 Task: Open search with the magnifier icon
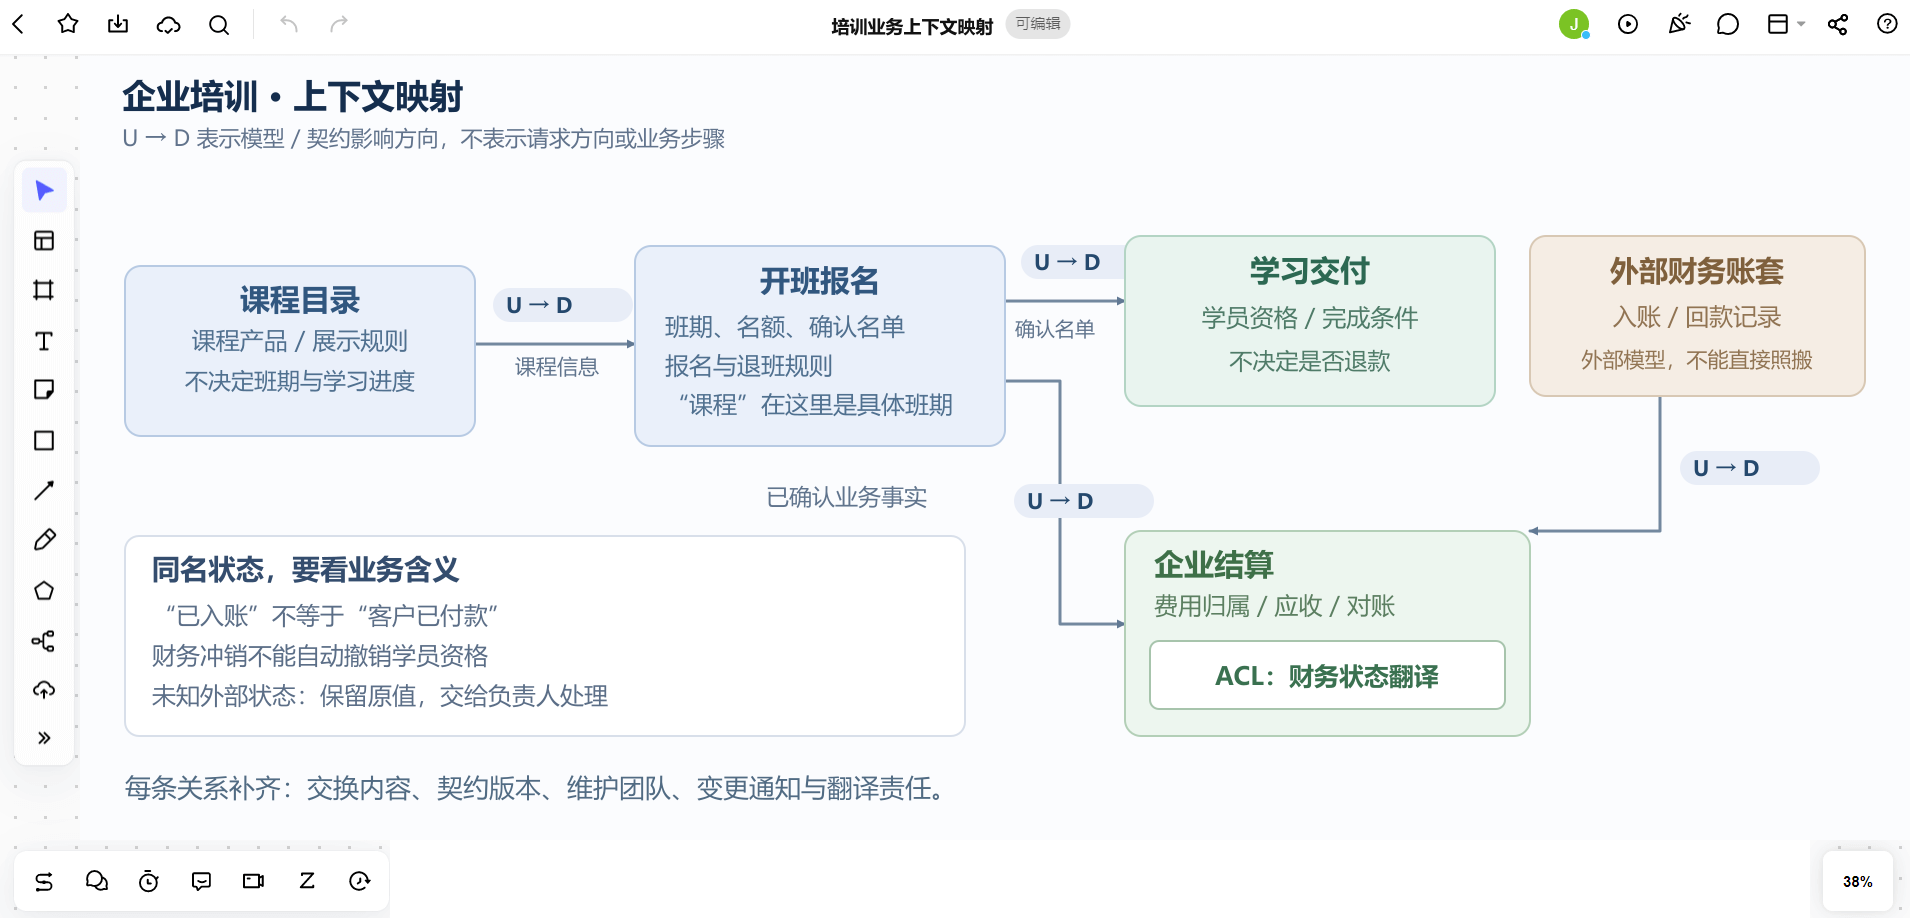pos(219,24)
